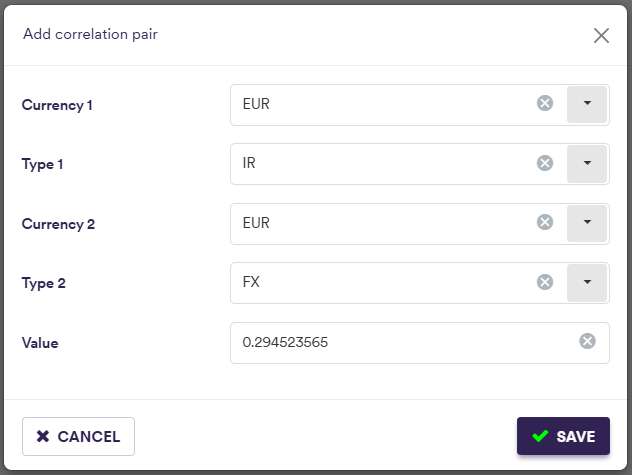This screenshot has height=475, width=632.
Task: Clear the Currency 2 selection
Action: point(545,222)
